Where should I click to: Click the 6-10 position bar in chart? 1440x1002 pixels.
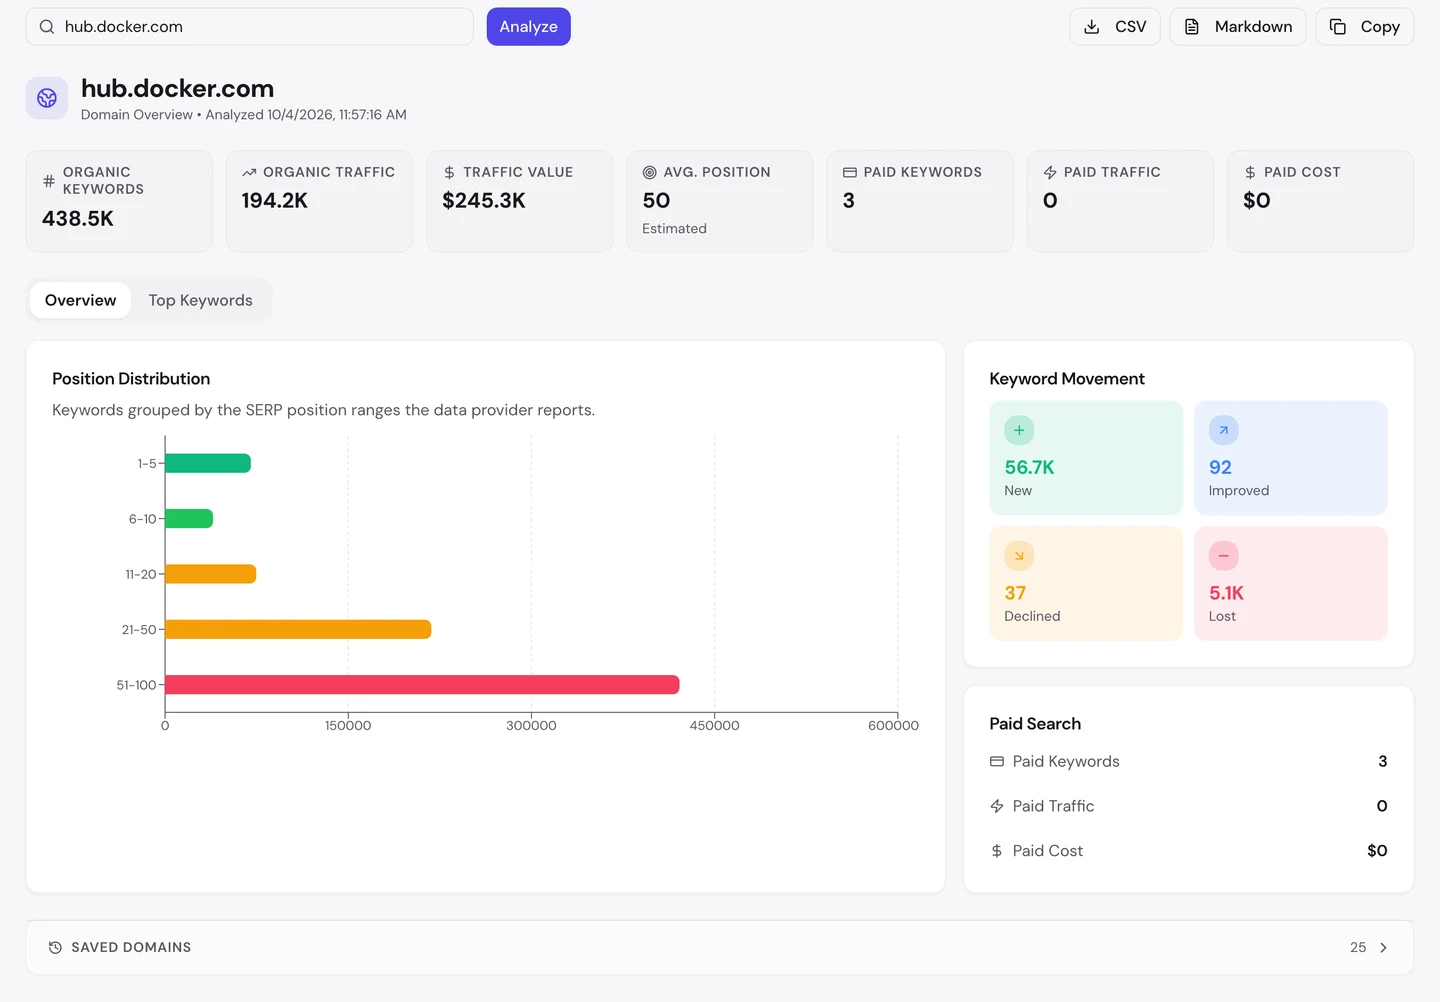189,519
